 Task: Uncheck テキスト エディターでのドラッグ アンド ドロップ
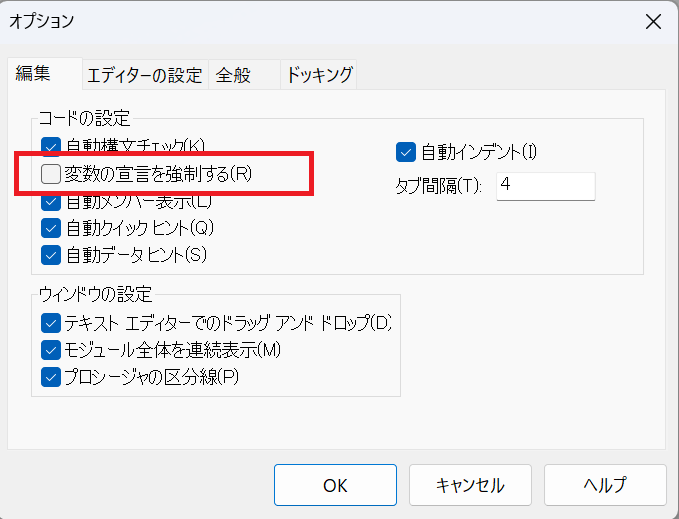52,323
